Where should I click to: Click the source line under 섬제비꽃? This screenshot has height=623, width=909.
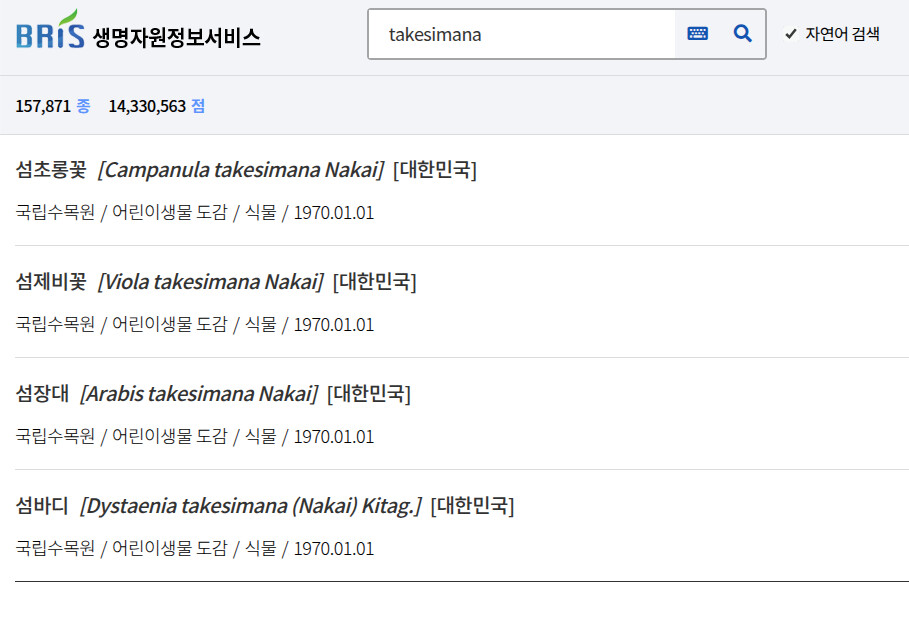click(195, 325)
